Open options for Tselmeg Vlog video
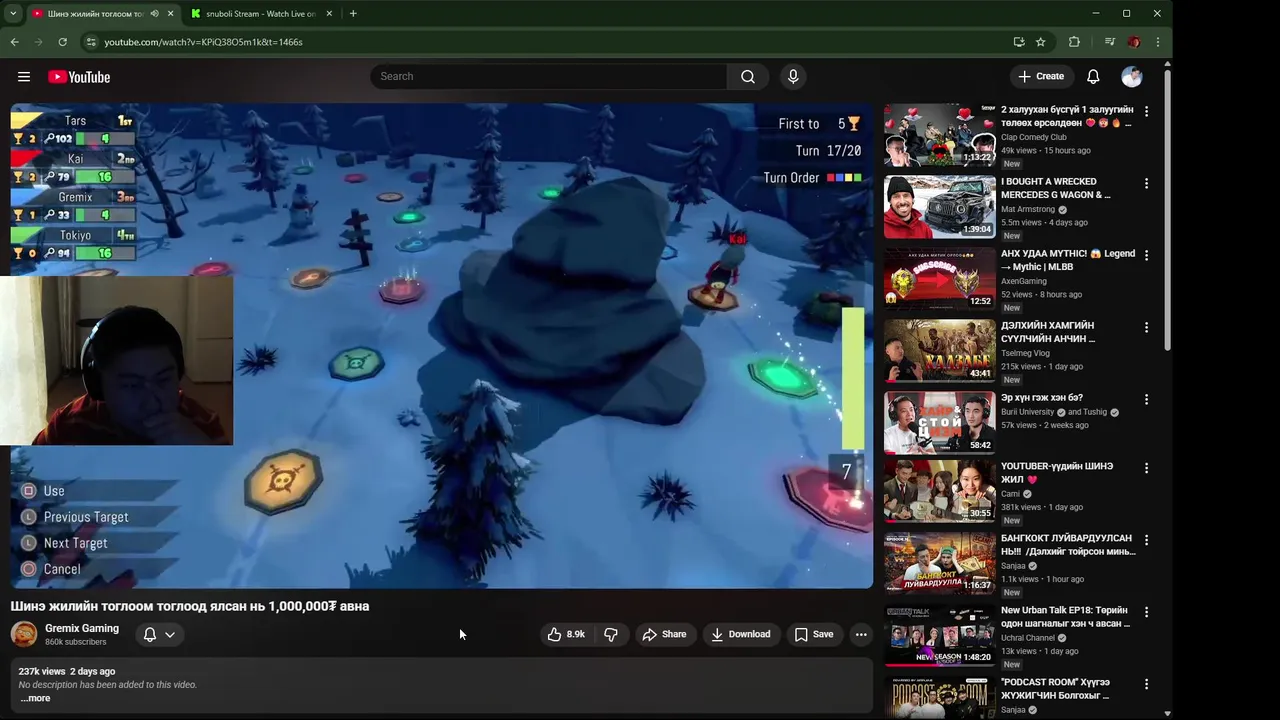 pyautogui.click(x=1146, y=327)
